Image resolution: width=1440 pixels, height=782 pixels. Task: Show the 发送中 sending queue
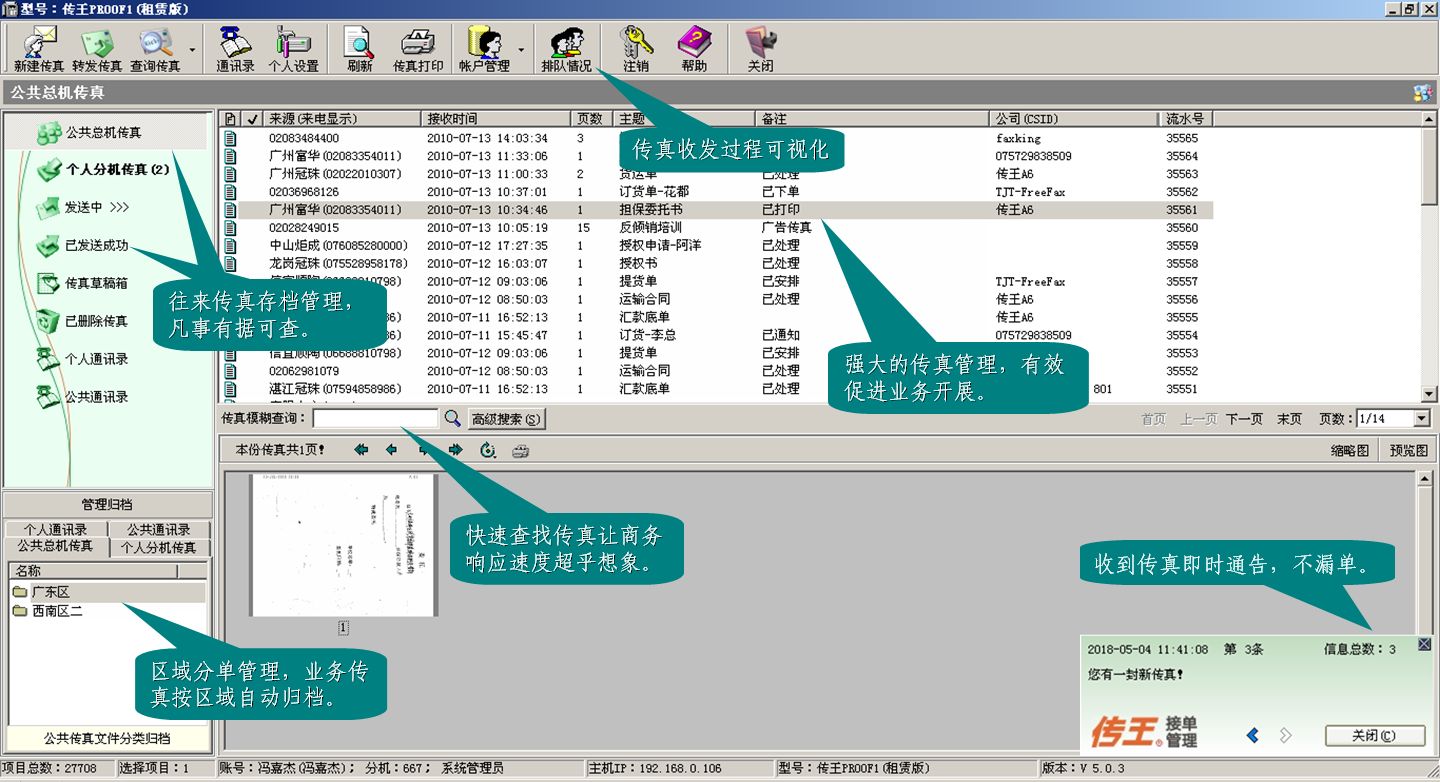[x=83, y=208]
